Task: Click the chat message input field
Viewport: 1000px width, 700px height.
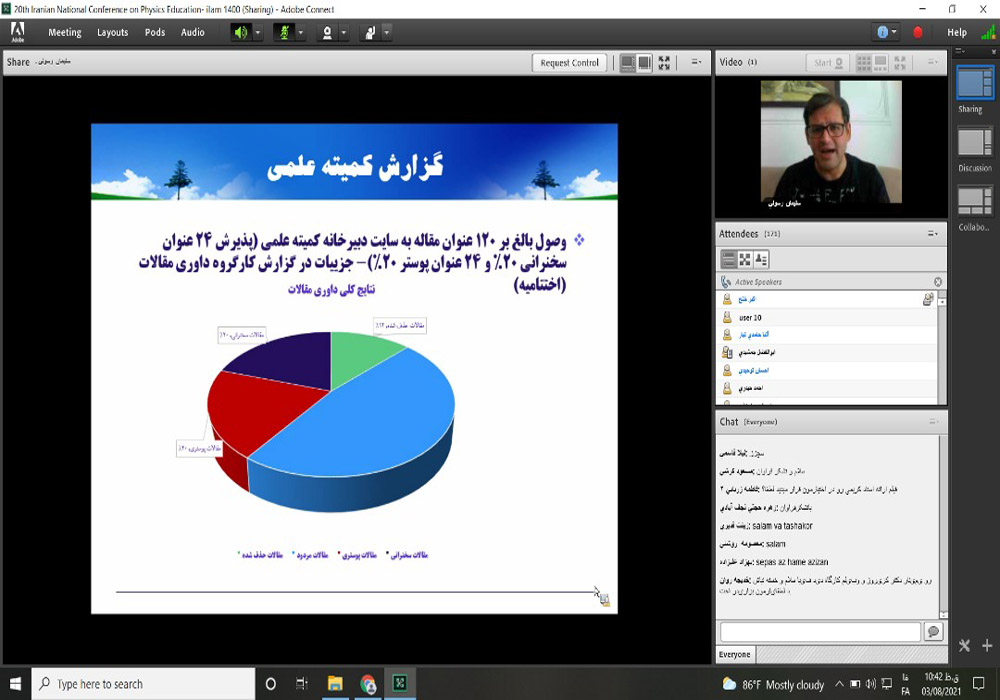Action: (820, 632)
